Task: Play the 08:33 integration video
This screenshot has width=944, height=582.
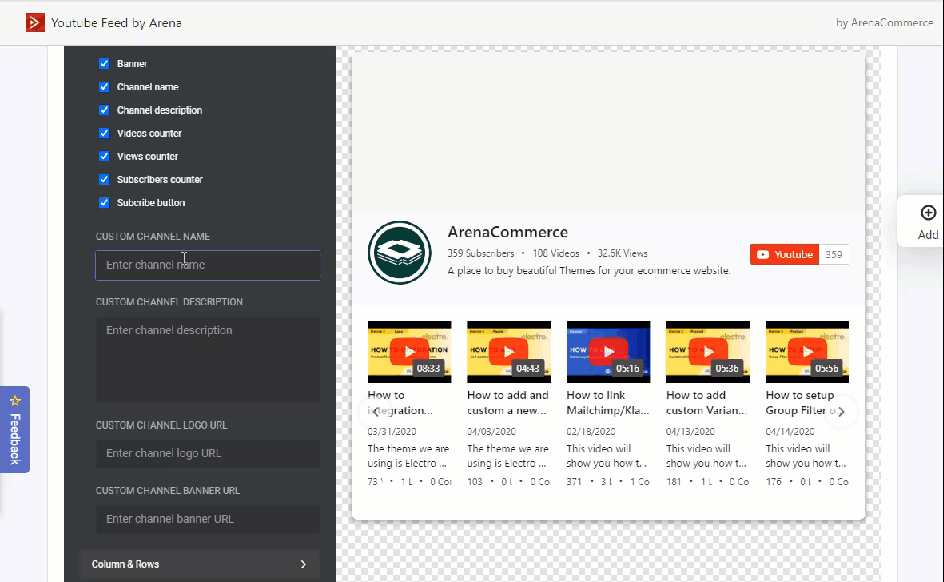Action: 409,352
